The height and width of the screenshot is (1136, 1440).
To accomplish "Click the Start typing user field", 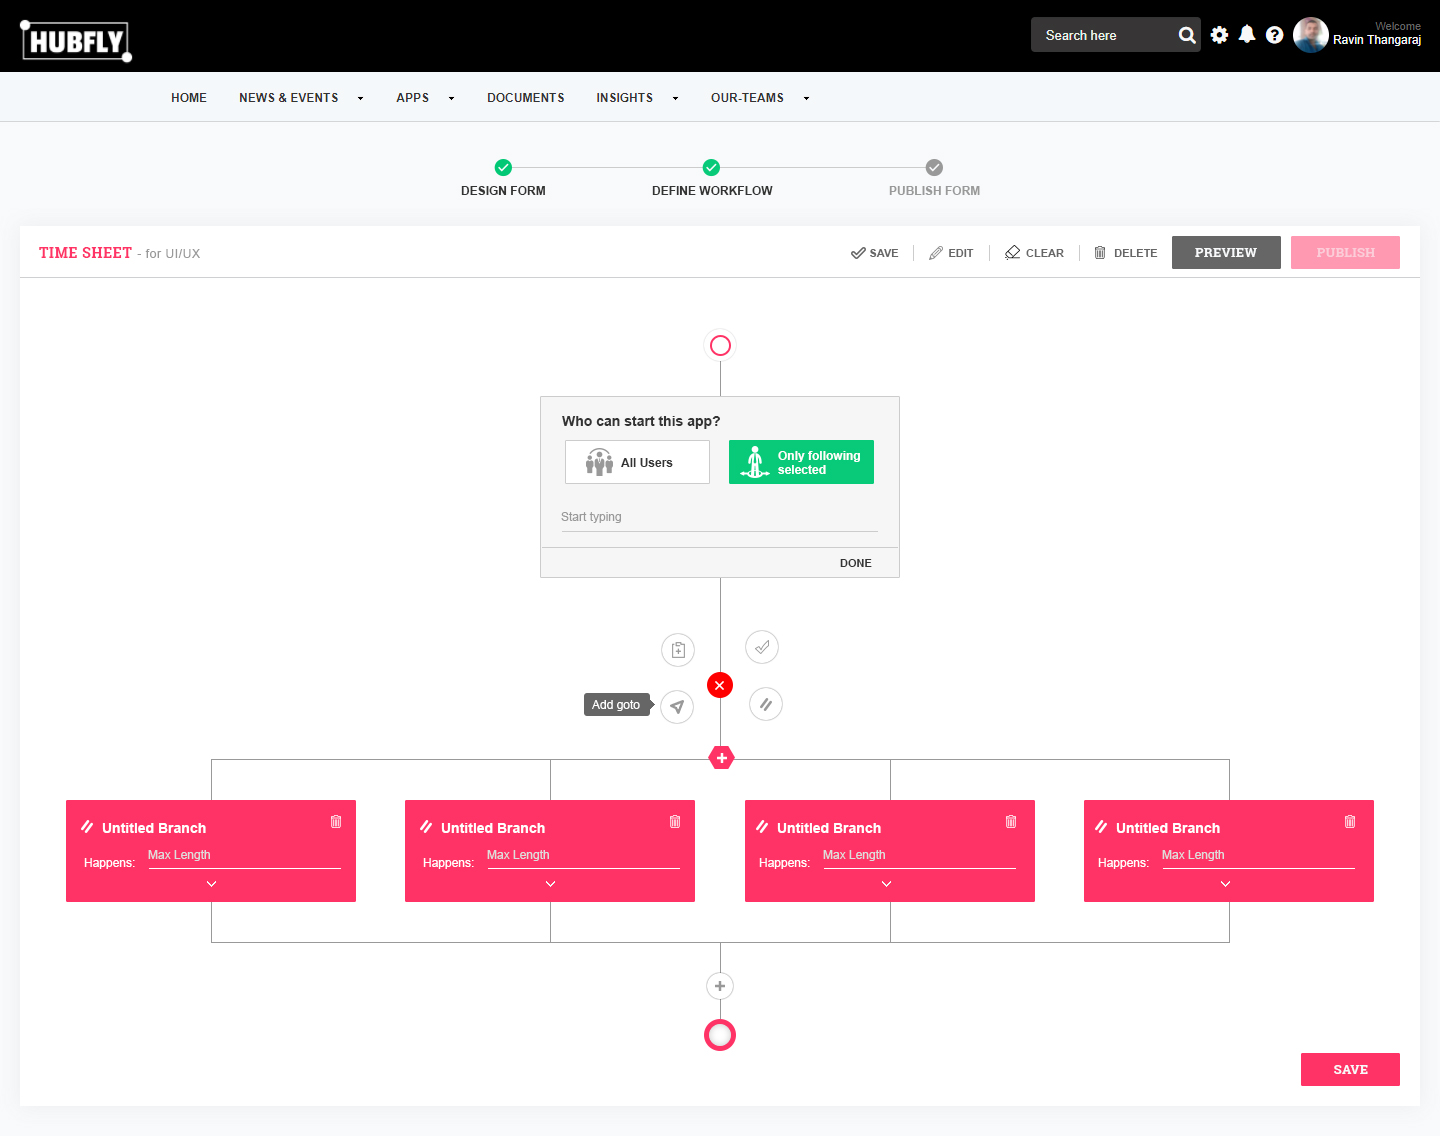I will coord(719,518).
